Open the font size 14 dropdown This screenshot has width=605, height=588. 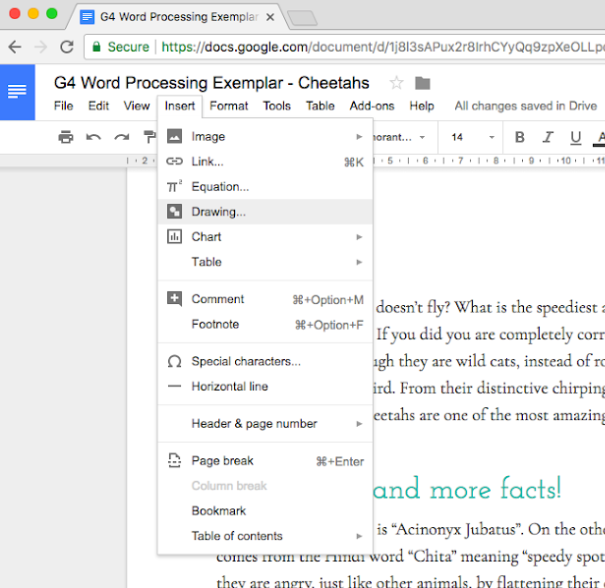click(x=468, y=137)
